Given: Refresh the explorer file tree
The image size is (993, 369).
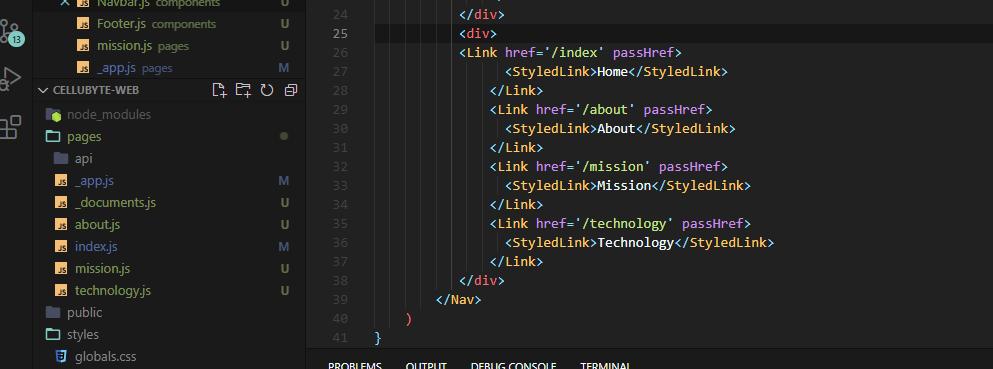Looking at the screenshot, I should click(x=267, y=90).
